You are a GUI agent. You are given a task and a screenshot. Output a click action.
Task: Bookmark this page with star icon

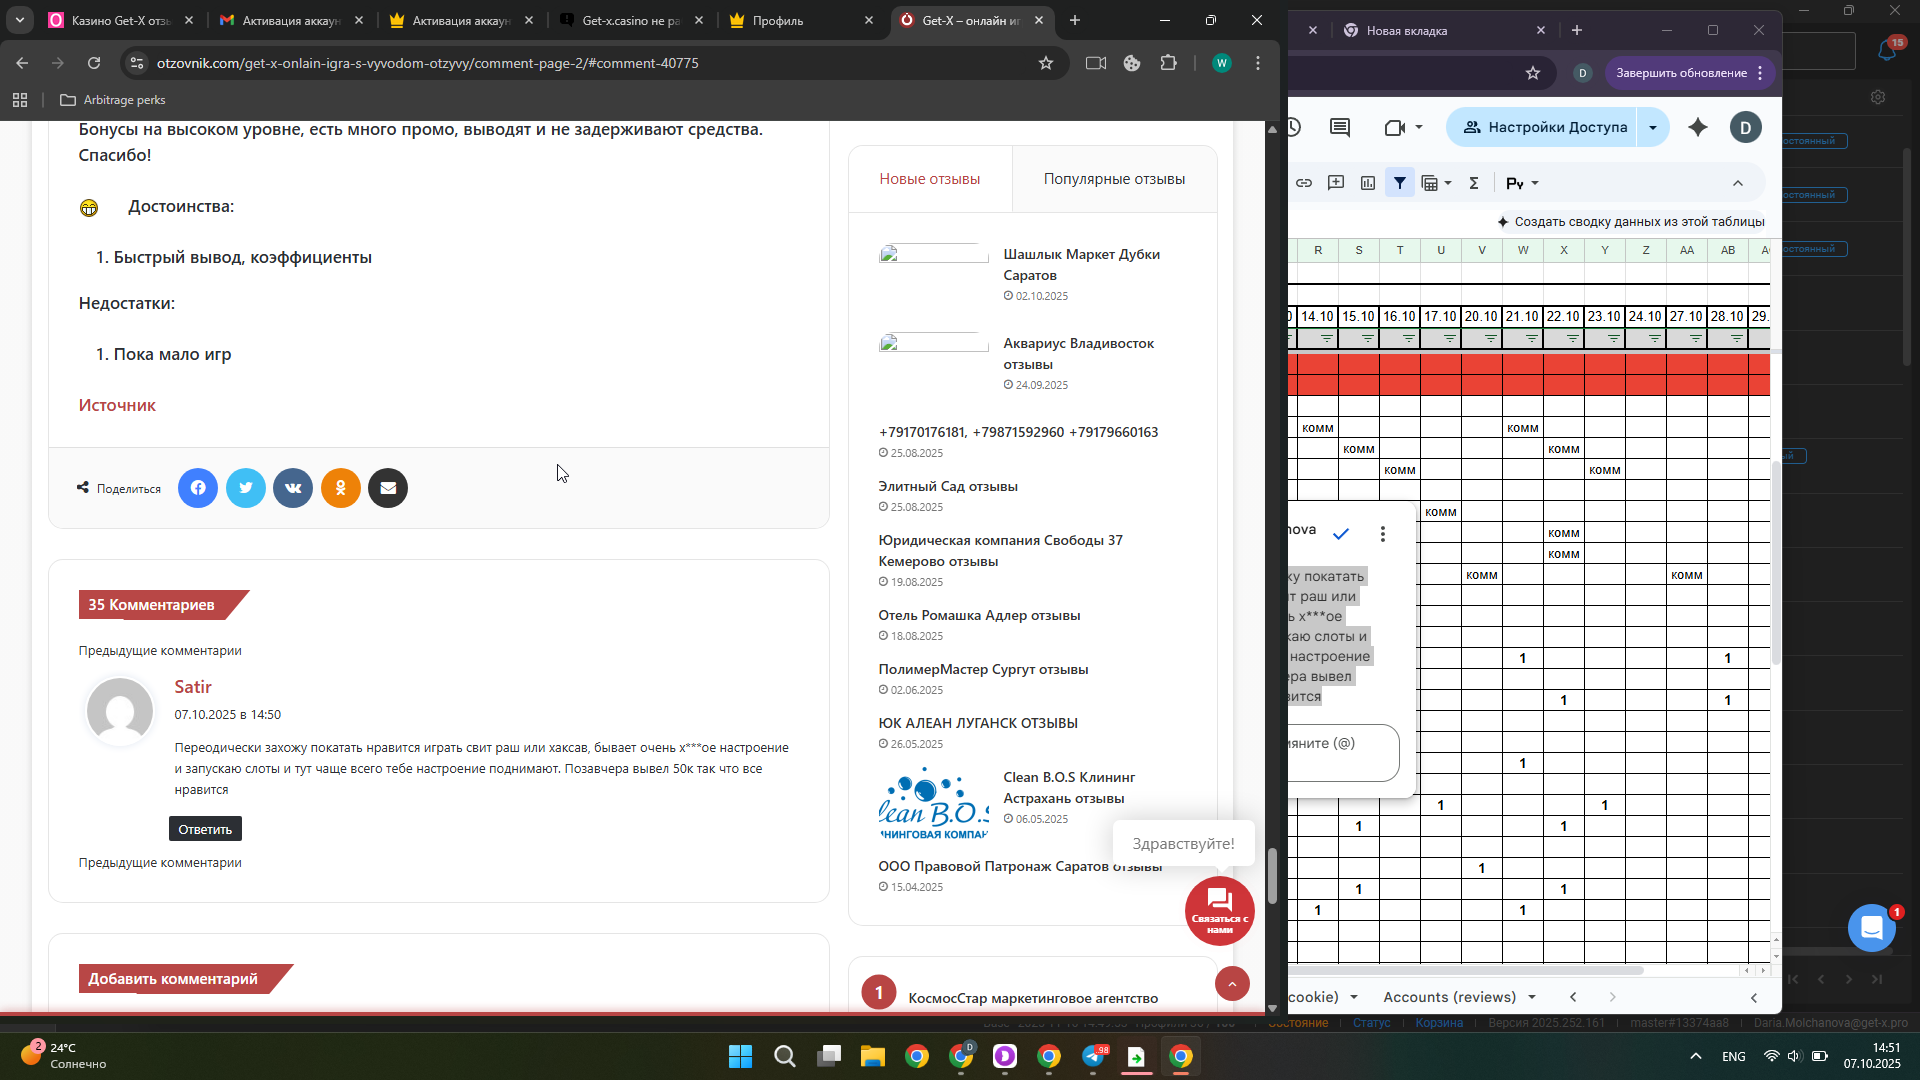1046,63
